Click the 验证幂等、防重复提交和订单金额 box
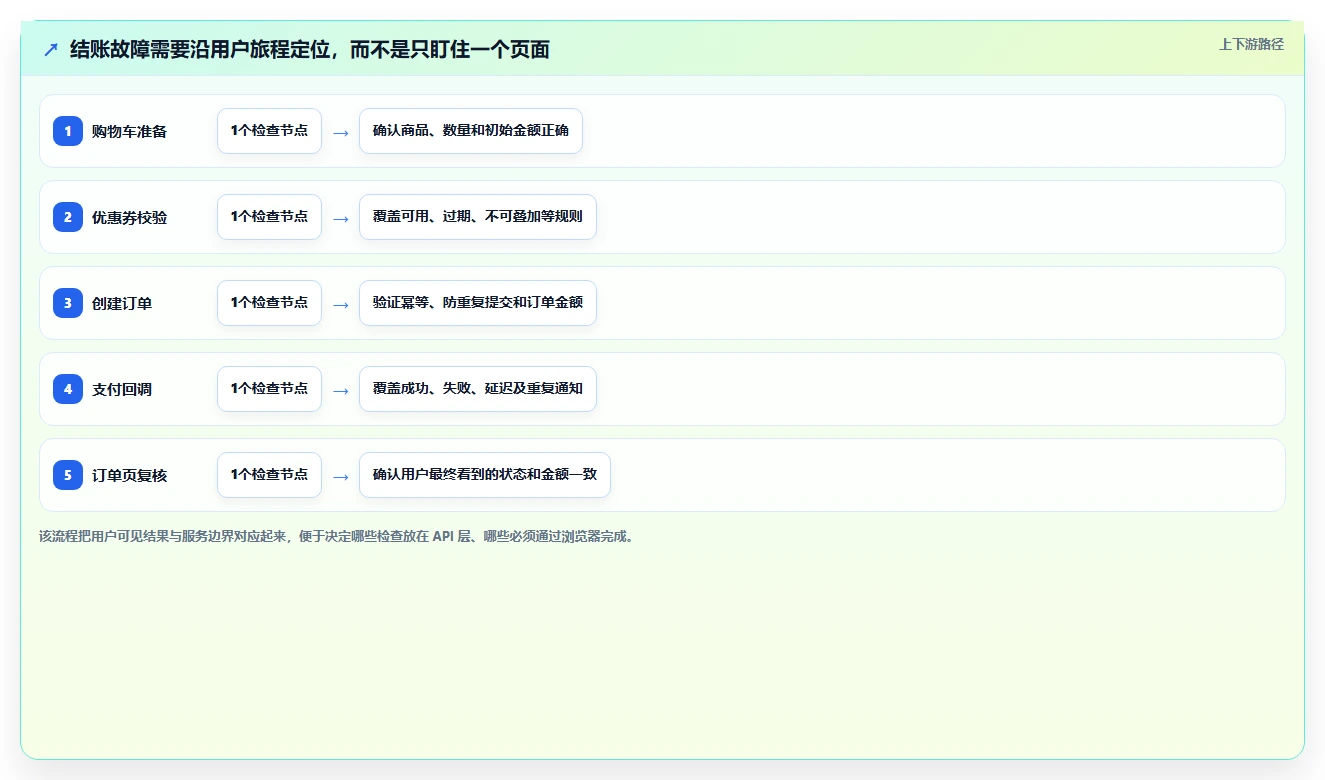 (478, 303)
